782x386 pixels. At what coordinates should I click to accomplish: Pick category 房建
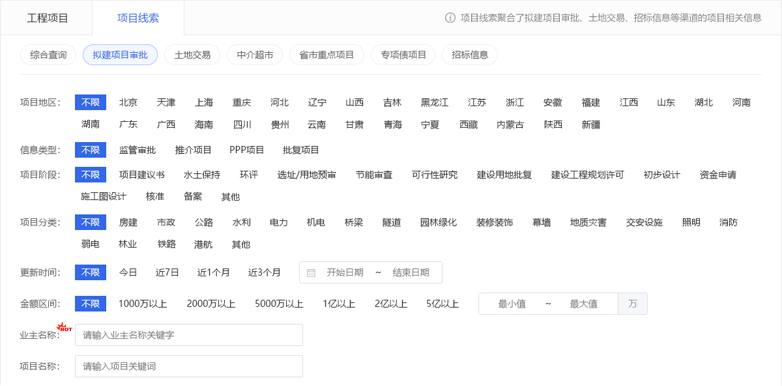click(128, 222)
